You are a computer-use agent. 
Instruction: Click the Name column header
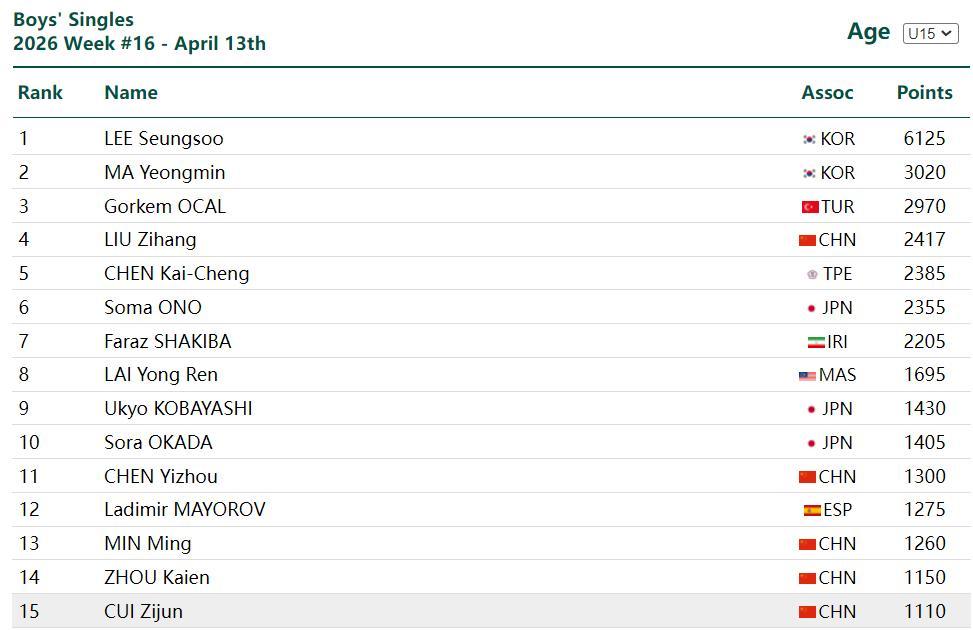tap(131, 93)
